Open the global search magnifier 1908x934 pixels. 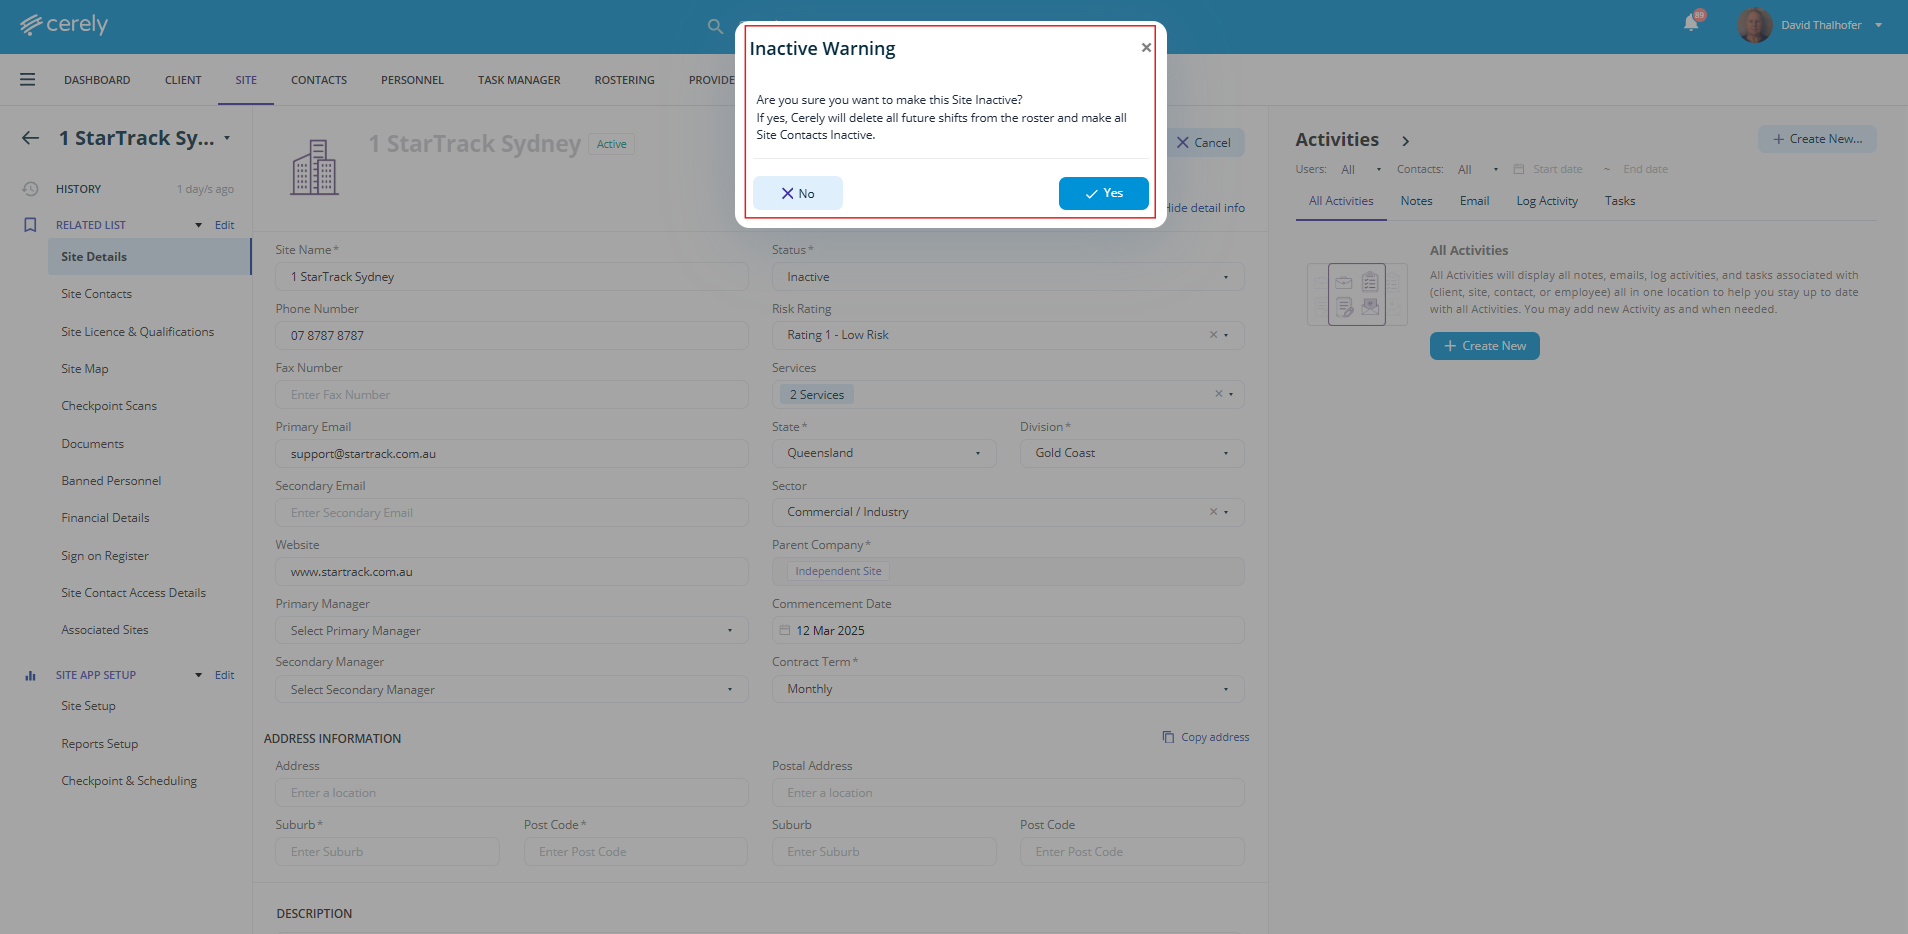click(x=715, y=26)
